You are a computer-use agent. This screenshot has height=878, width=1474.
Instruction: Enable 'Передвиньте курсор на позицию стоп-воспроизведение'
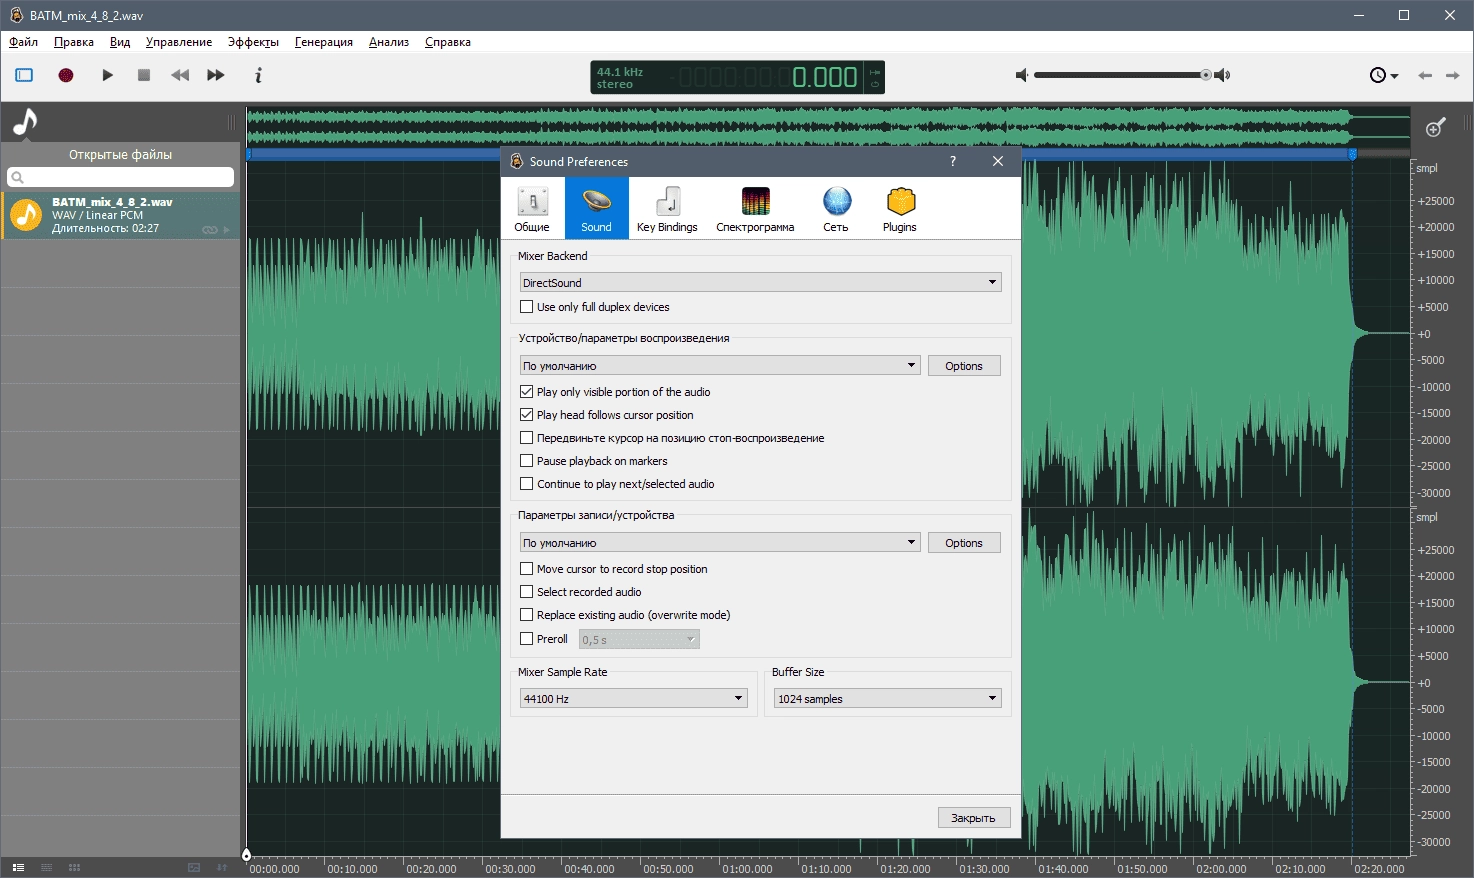[527, 438]
